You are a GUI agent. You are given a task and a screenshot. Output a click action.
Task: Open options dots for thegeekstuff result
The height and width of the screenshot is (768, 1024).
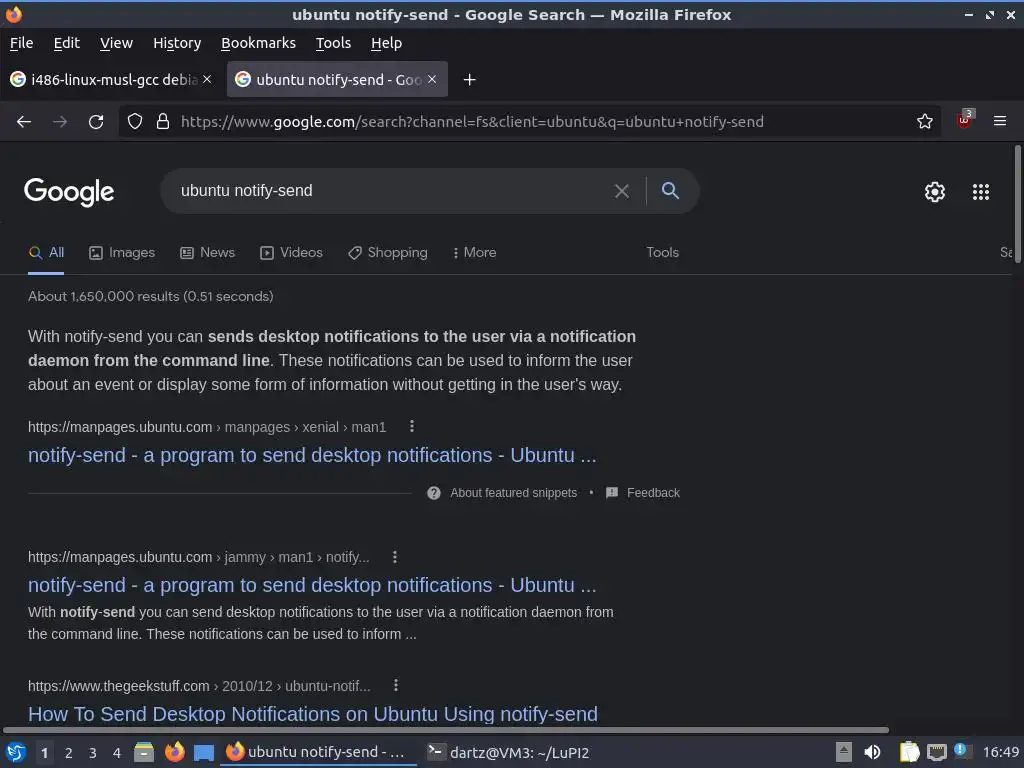(396, 685)
